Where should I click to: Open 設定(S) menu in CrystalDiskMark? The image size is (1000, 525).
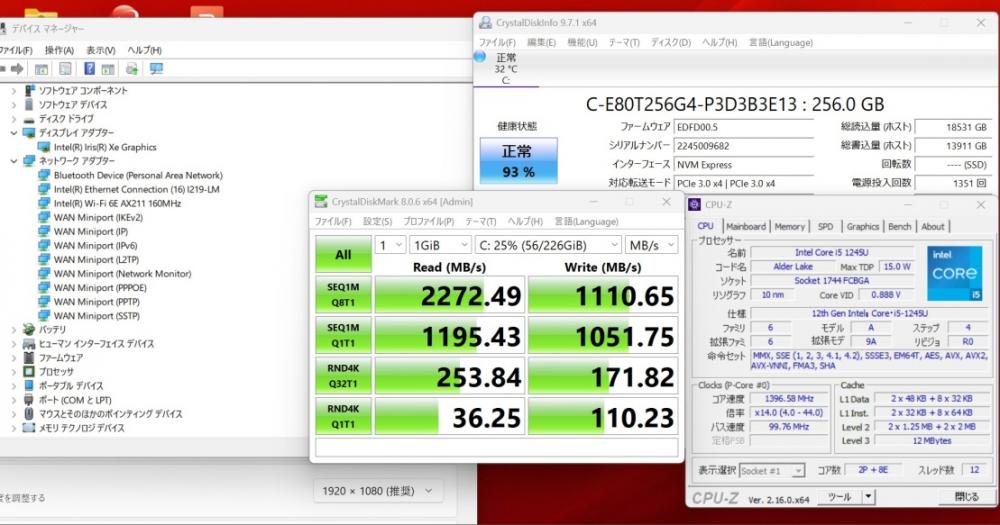(378, 221)
